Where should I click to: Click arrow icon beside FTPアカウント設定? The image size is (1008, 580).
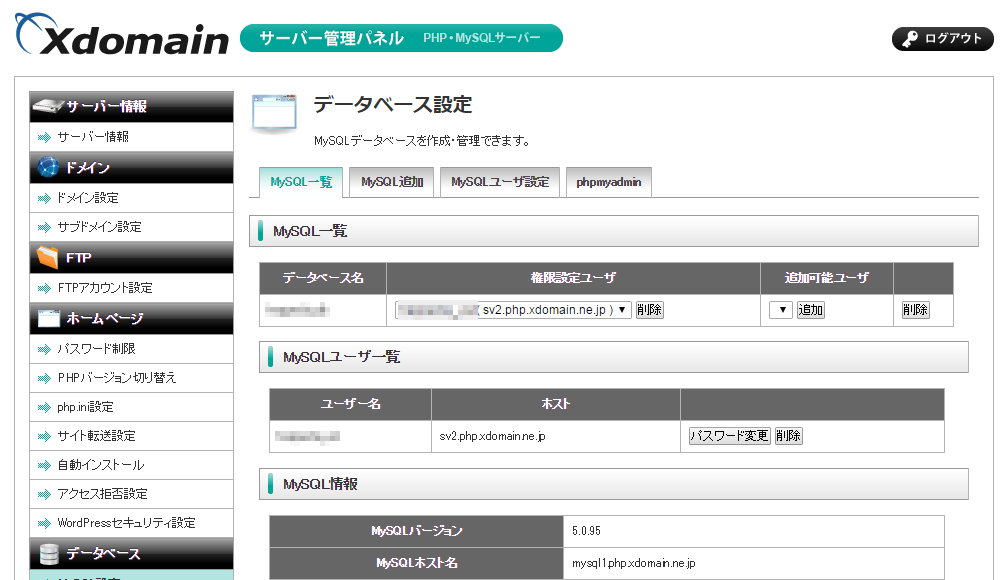click(x=44, y=288)
